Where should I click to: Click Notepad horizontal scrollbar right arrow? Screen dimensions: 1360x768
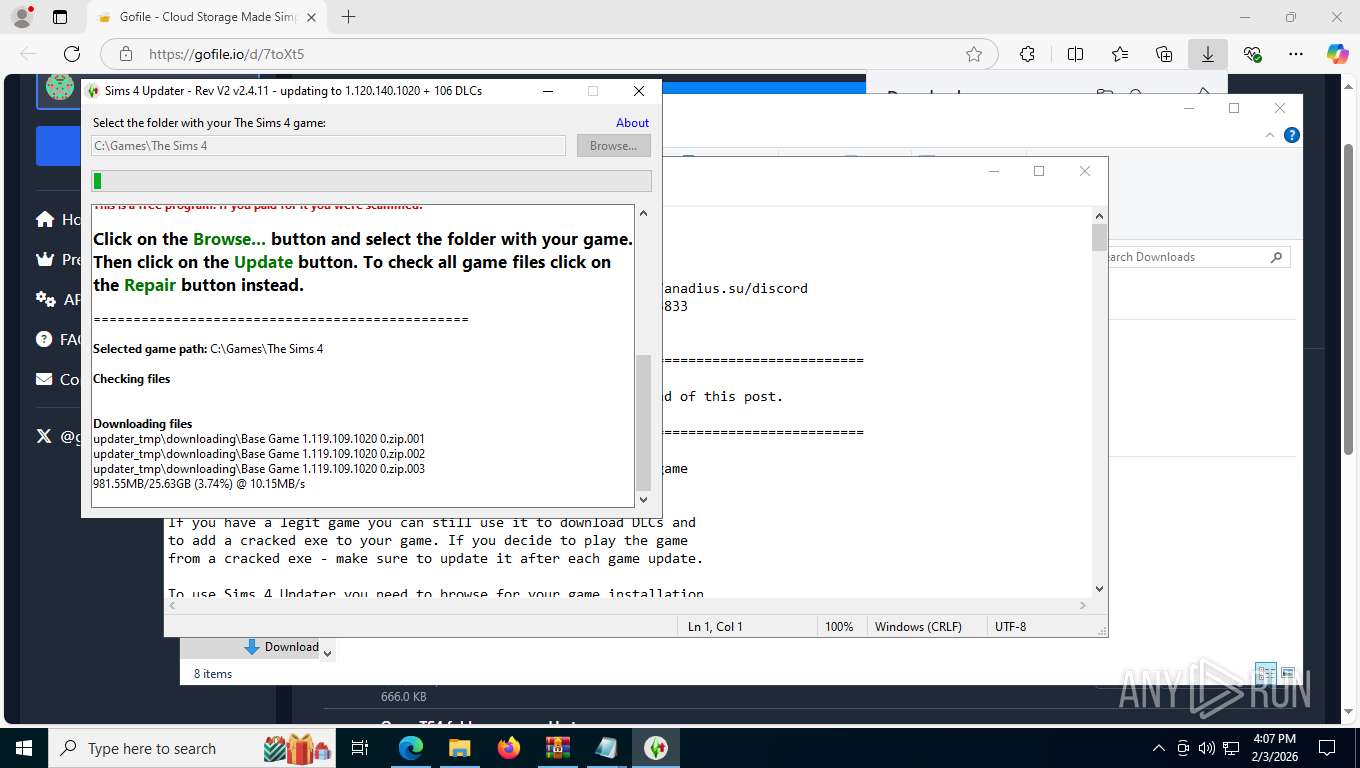point(1084,605)
